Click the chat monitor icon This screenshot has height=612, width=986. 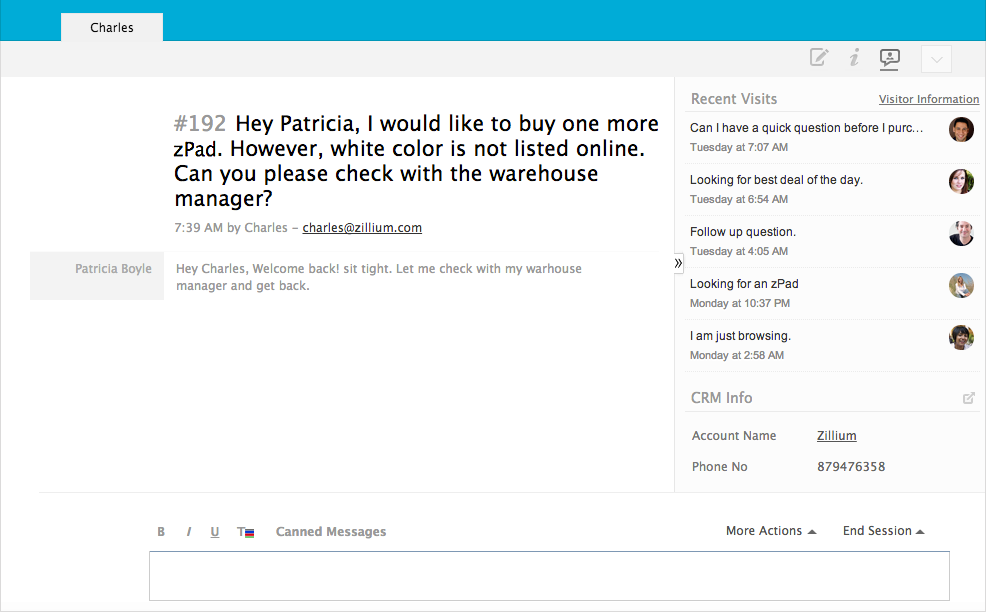[x=889, y=58]
